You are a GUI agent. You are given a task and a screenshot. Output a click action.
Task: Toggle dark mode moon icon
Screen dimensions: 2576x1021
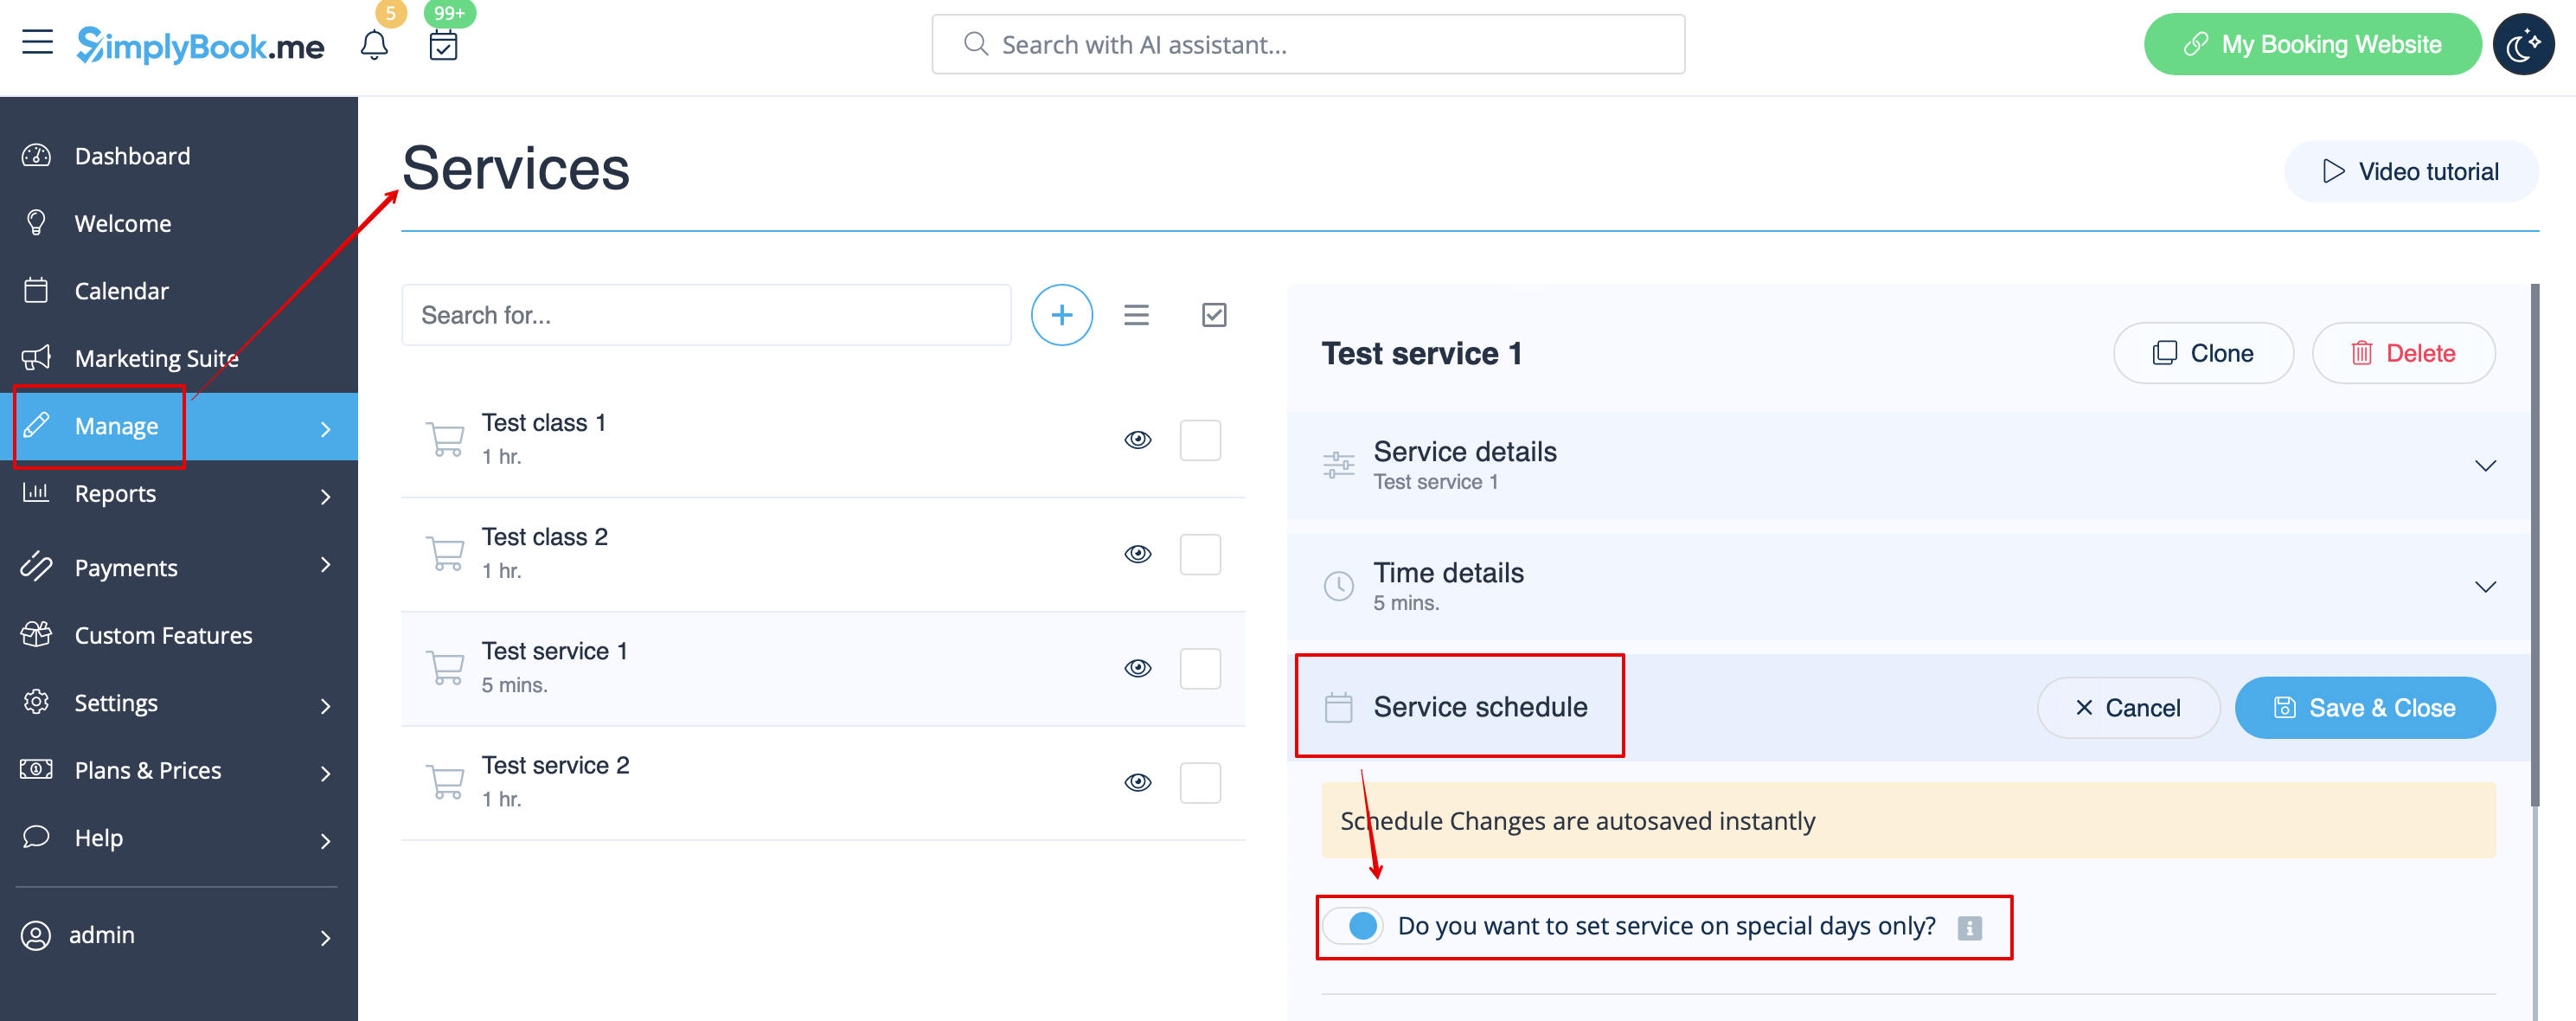pos(2523,44)
